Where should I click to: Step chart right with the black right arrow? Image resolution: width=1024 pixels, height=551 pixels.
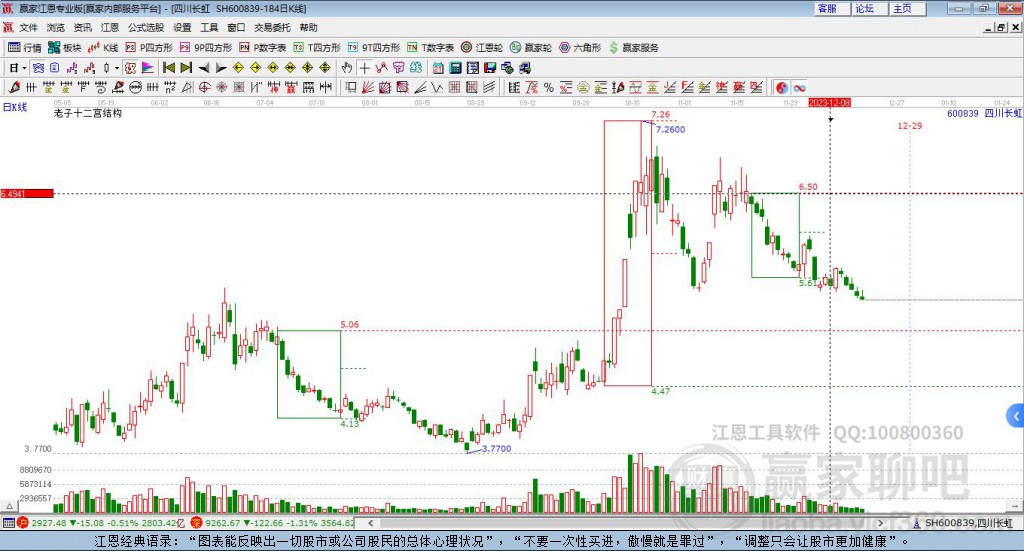221,68
